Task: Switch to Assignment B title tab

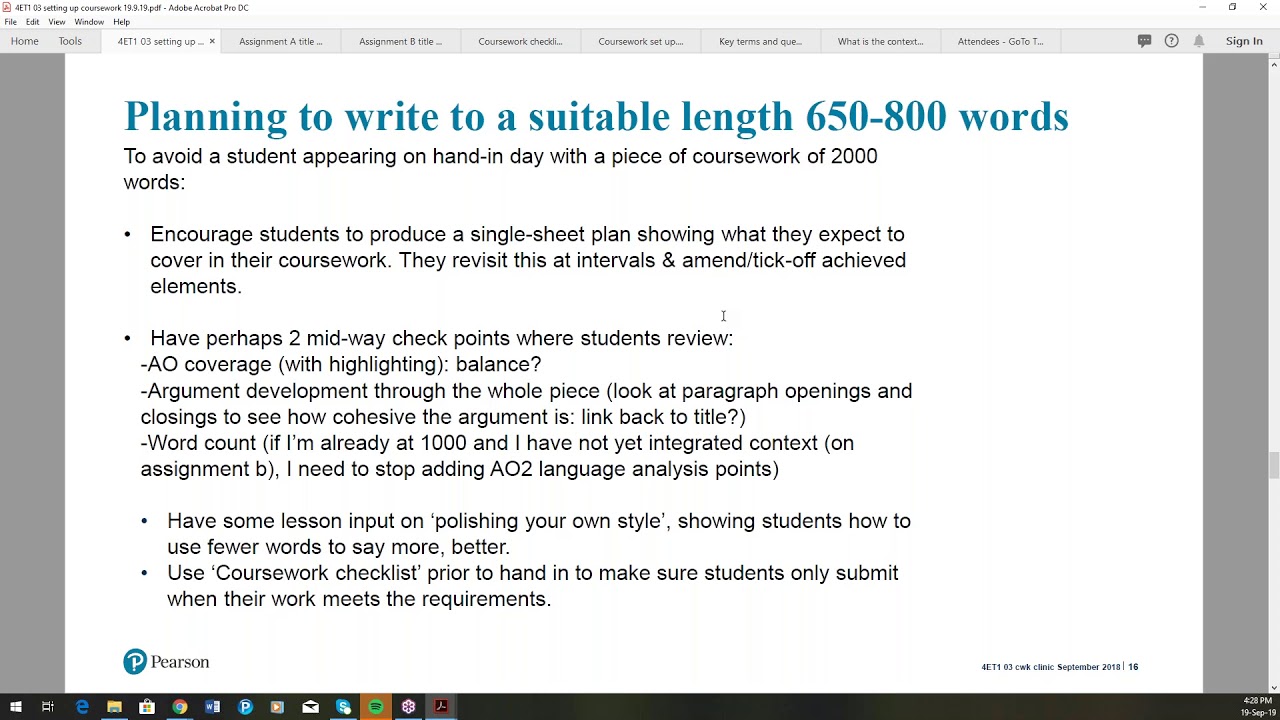Action: (400, 42)
